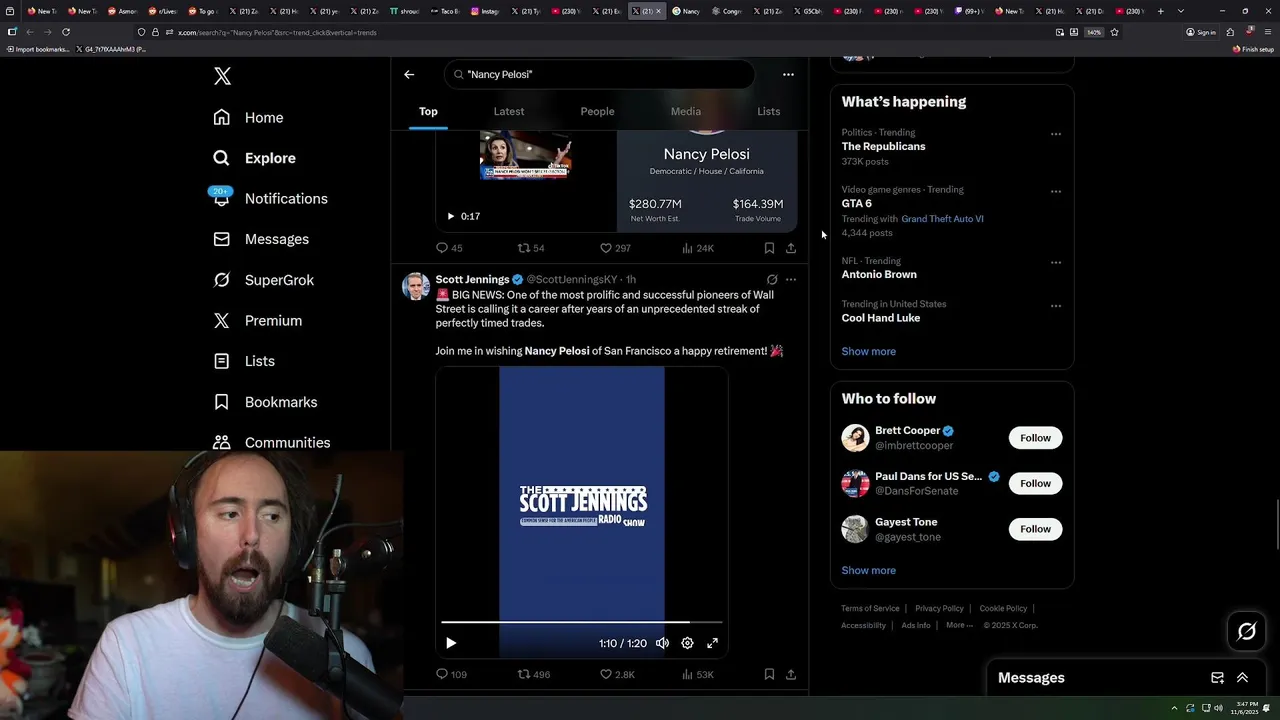Image resolution: width=1280 pixels, height=720 pixels.
Task: Open Scott Jennings profile avatar
Action: click(x=416, y=286)
